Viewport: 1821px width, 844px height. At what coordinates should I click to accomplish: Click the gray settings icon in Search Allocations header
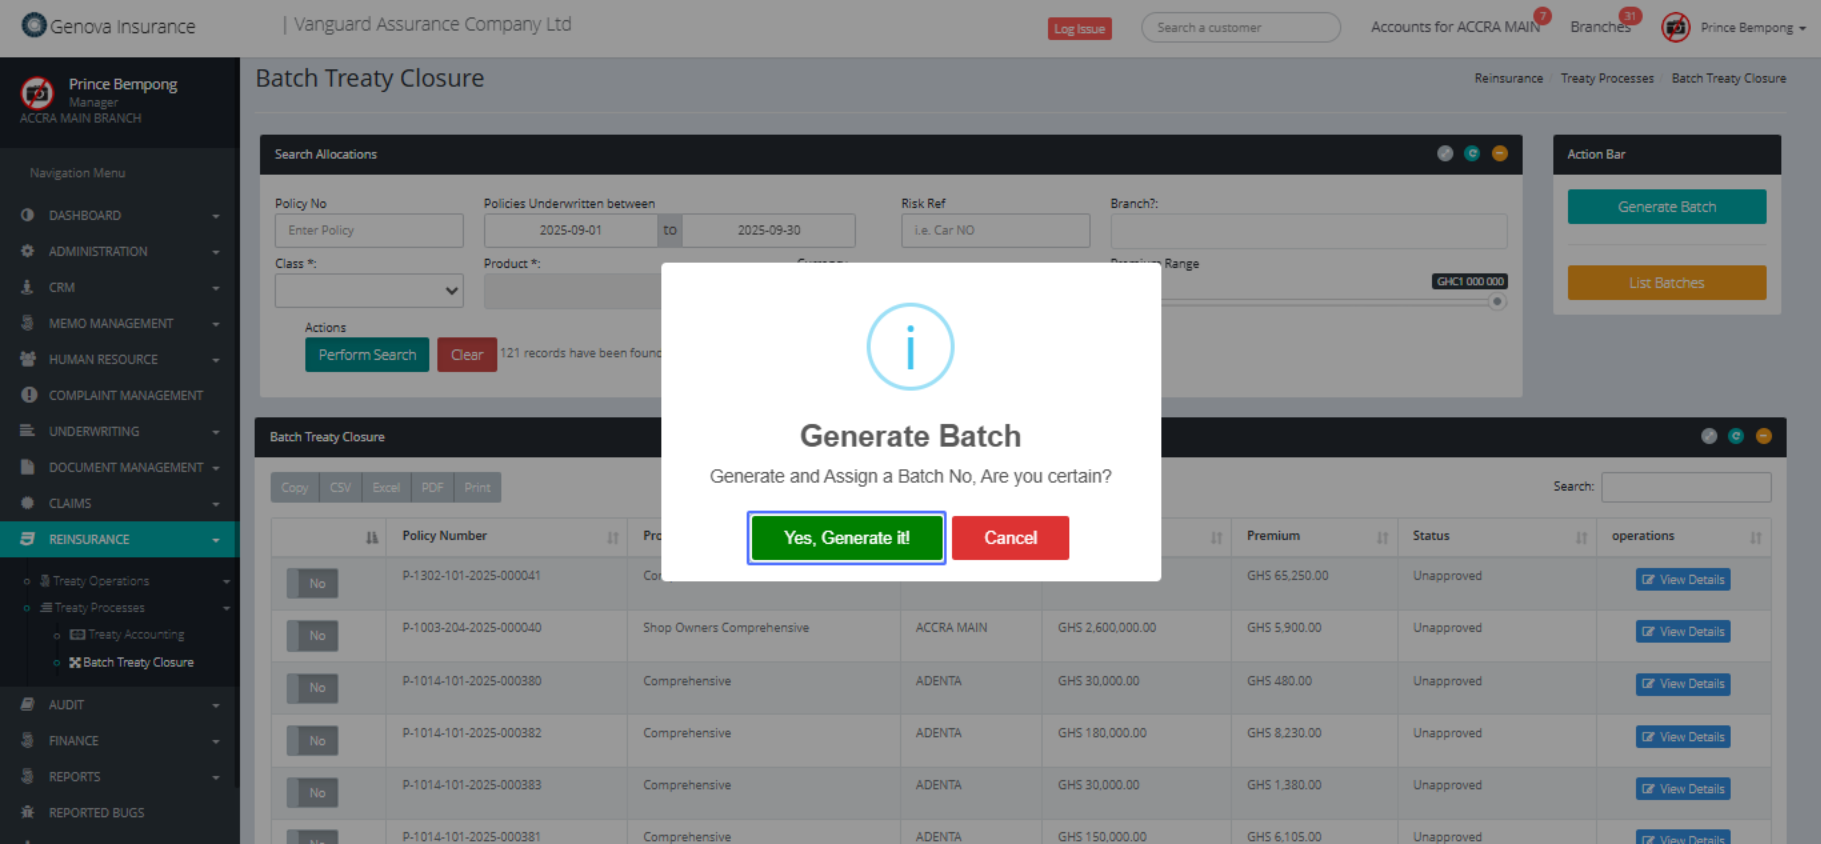point(1445,153)
